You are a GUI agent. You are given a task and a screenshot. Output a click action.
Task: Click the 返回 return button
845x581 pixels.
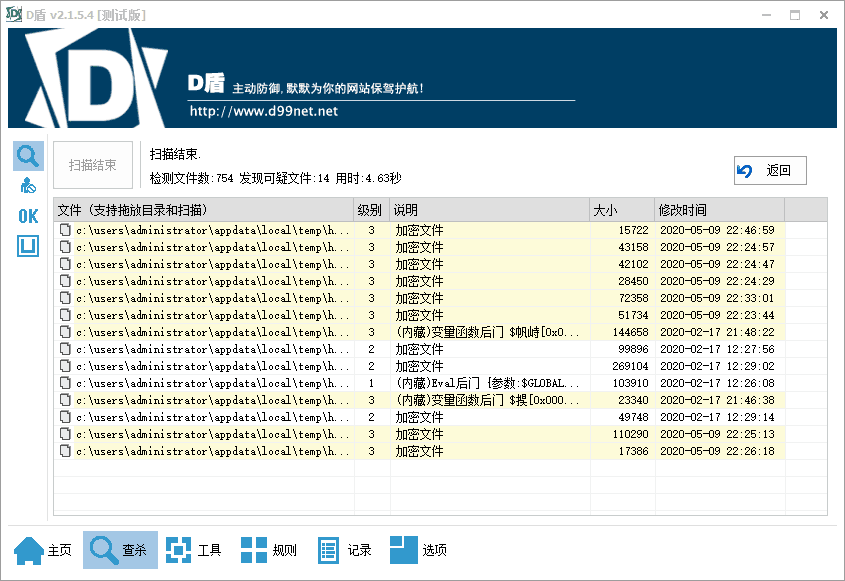coord(770,171)
